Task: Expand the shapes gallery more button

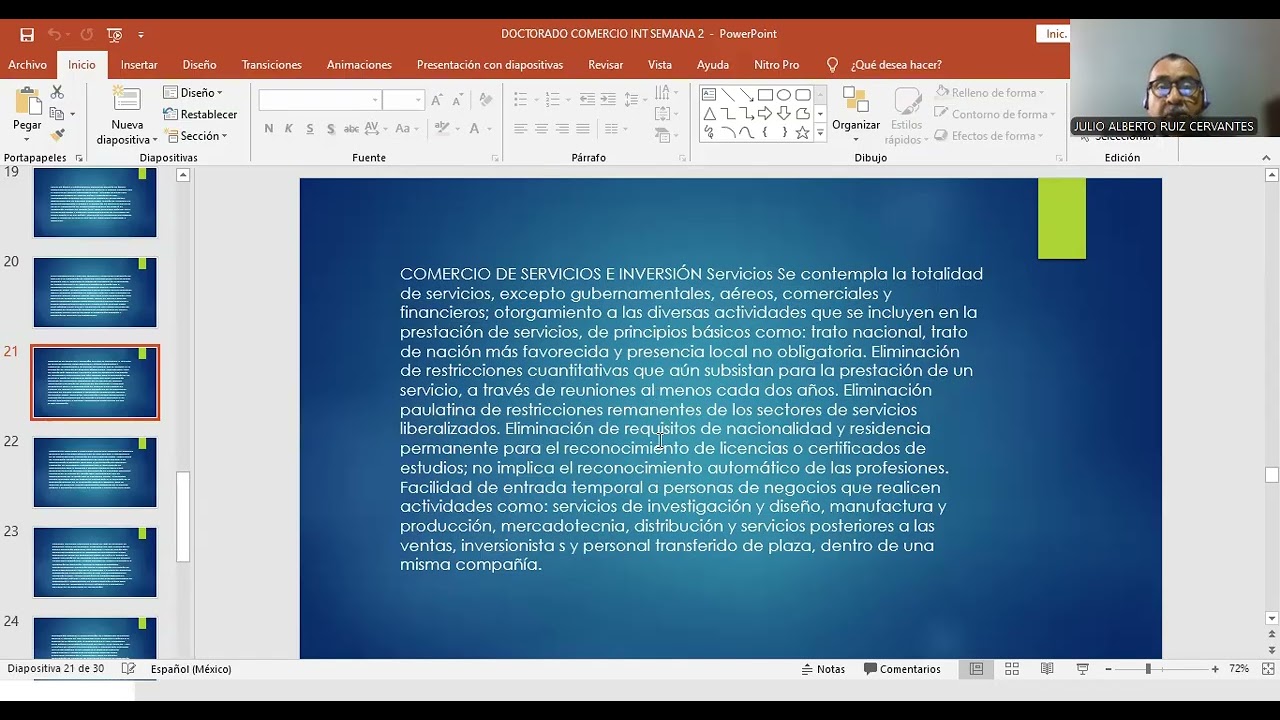Action: [x=820, y=133]
